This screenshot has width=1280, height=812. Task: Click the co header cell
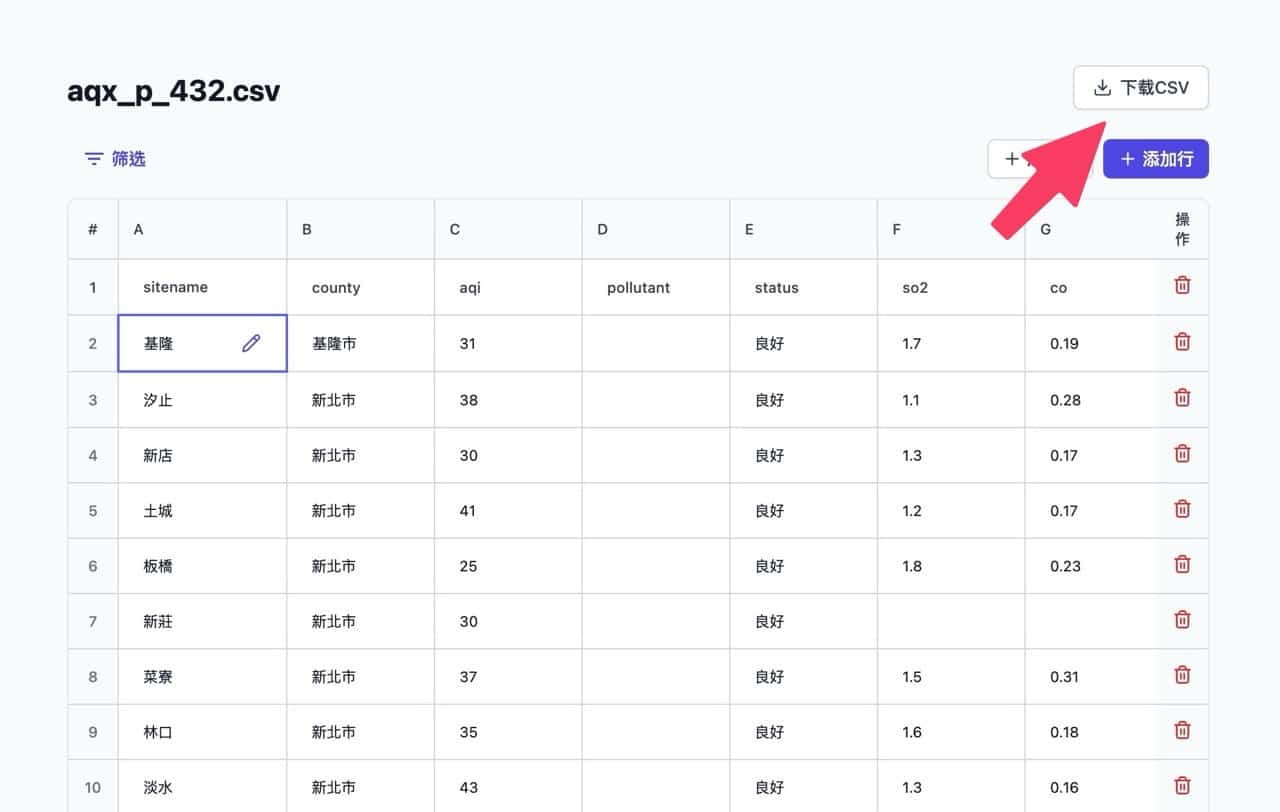click(x=1091, y=287)
